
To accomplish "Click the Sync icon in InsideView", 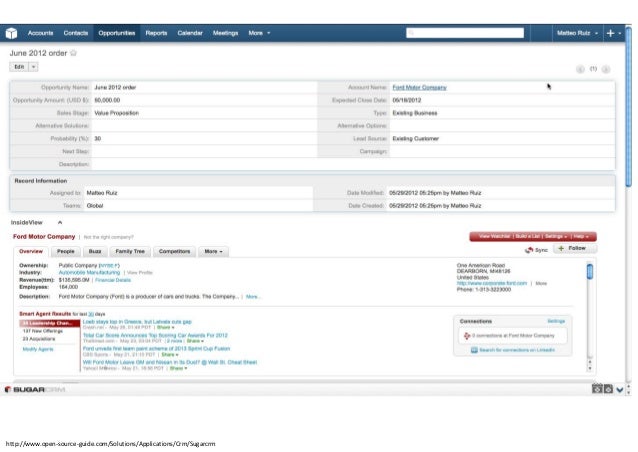I will point(529,250).
